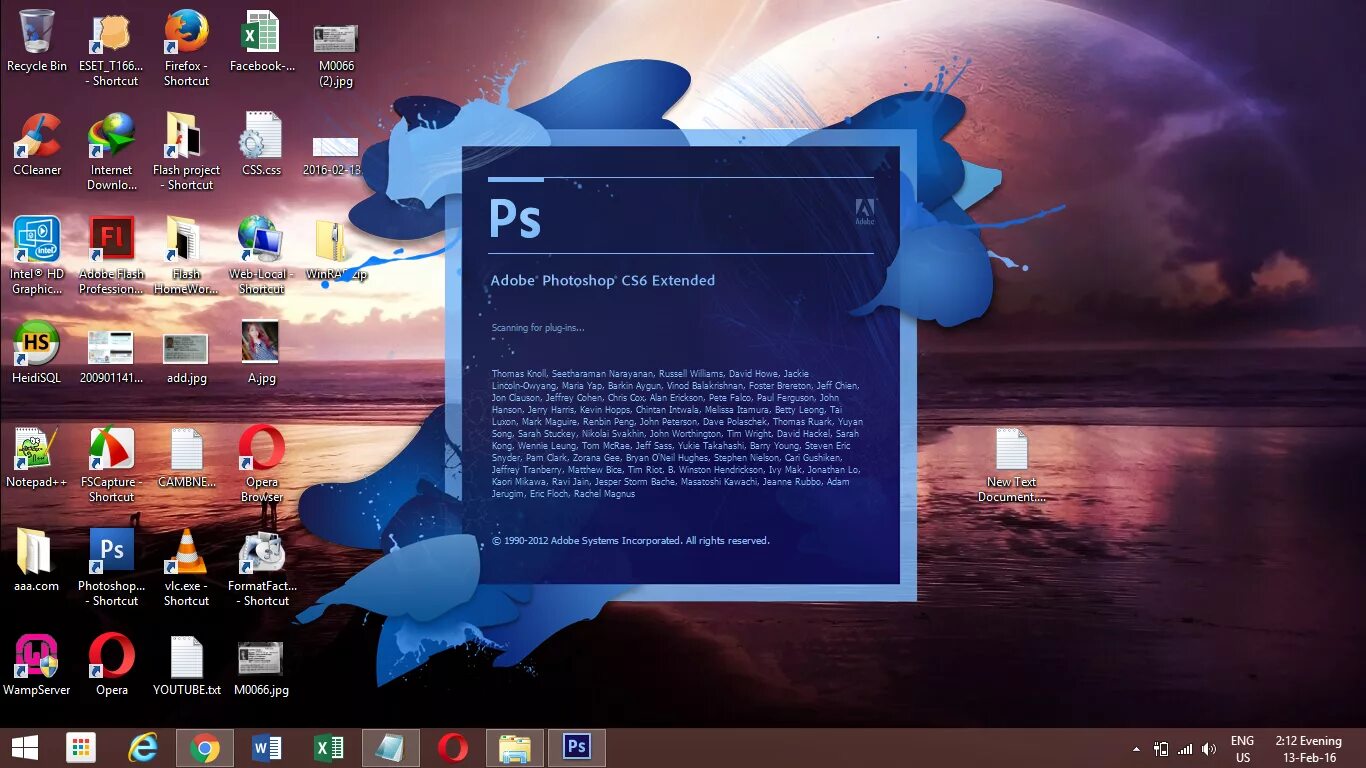The height and width of the screenshot is (768, 1366).
Task: Click "Adobe Photoshop CS6 Extended" title text
Action: coord(602,281)
